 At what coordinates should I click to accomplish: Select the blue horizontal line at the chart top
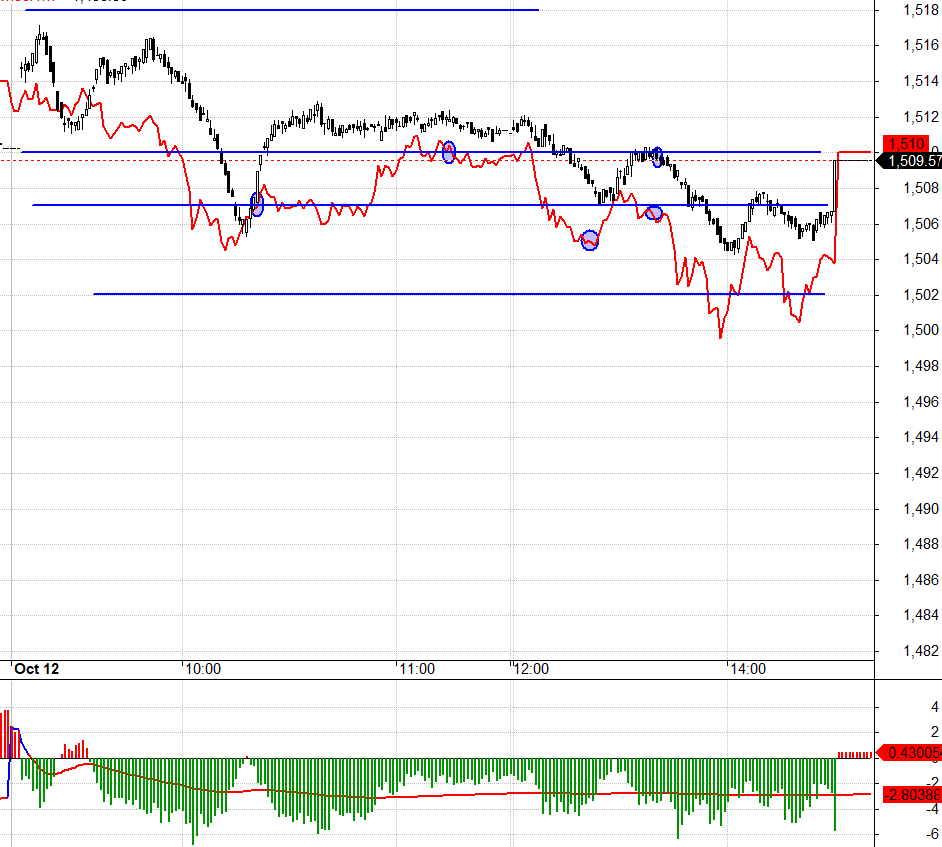click(x=280, y=10)
